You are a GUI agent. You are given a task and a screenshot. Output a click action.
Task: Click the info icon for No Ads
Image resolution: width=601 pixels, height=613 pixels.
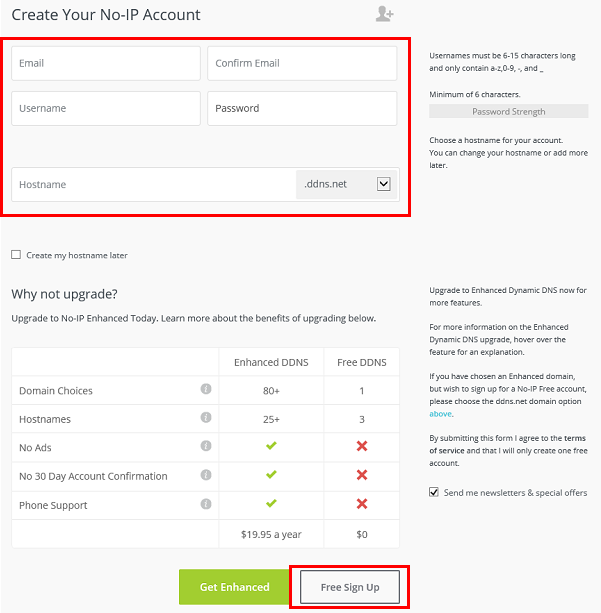click(x=206, y=446)
